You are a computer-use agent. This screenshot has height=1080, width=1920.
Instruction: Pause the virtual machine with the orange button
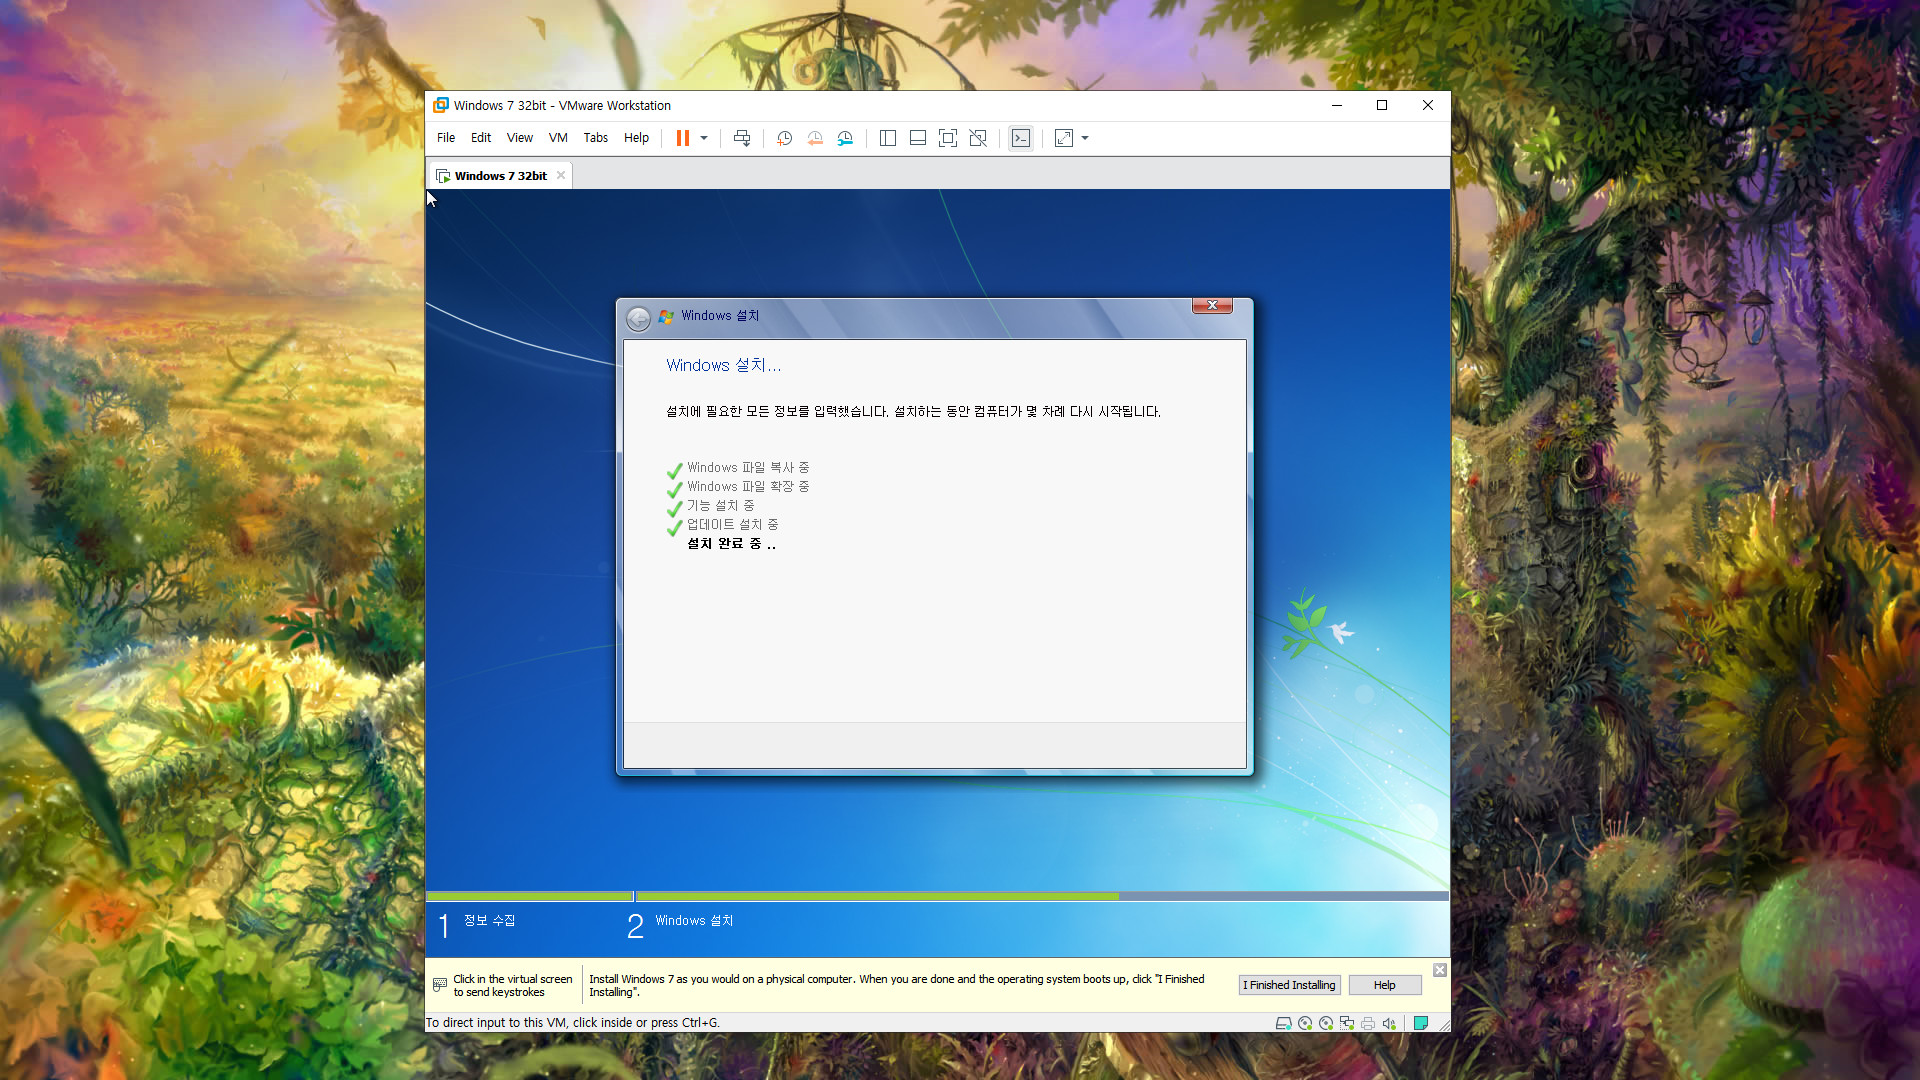(x=682, y=138)
